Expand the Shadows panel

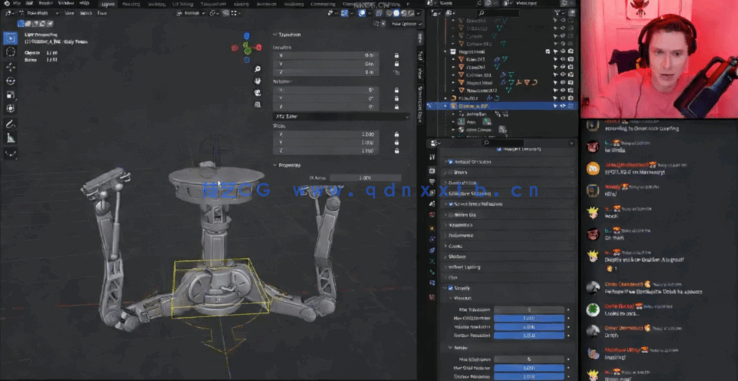click(x=508, y=257)
